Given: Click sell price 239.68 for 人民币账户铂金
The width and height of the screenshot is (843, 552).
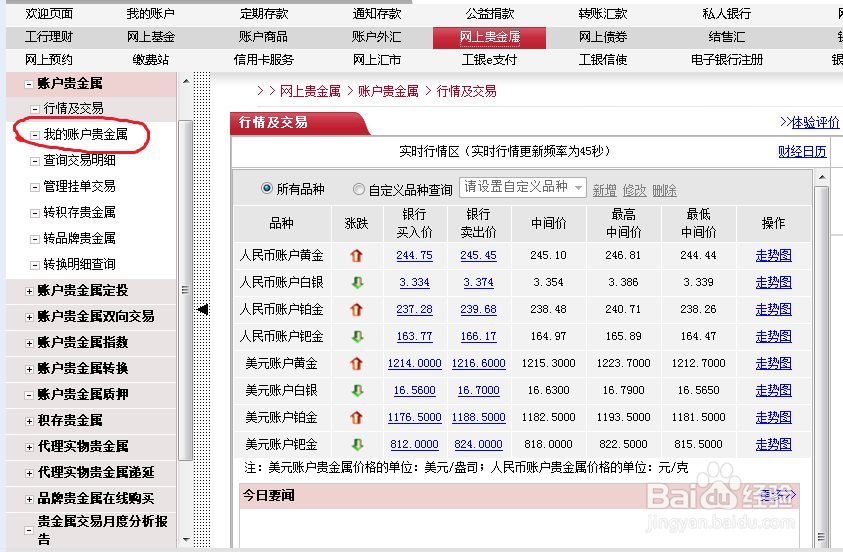Looking at the screenshot, I should (478, 310).
